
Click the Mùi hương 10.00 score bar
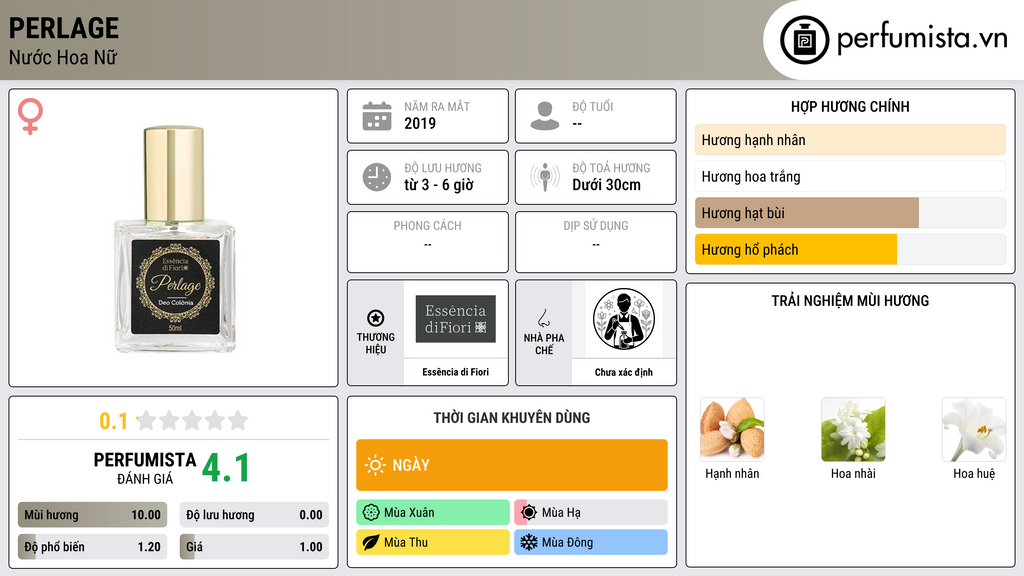92,515
